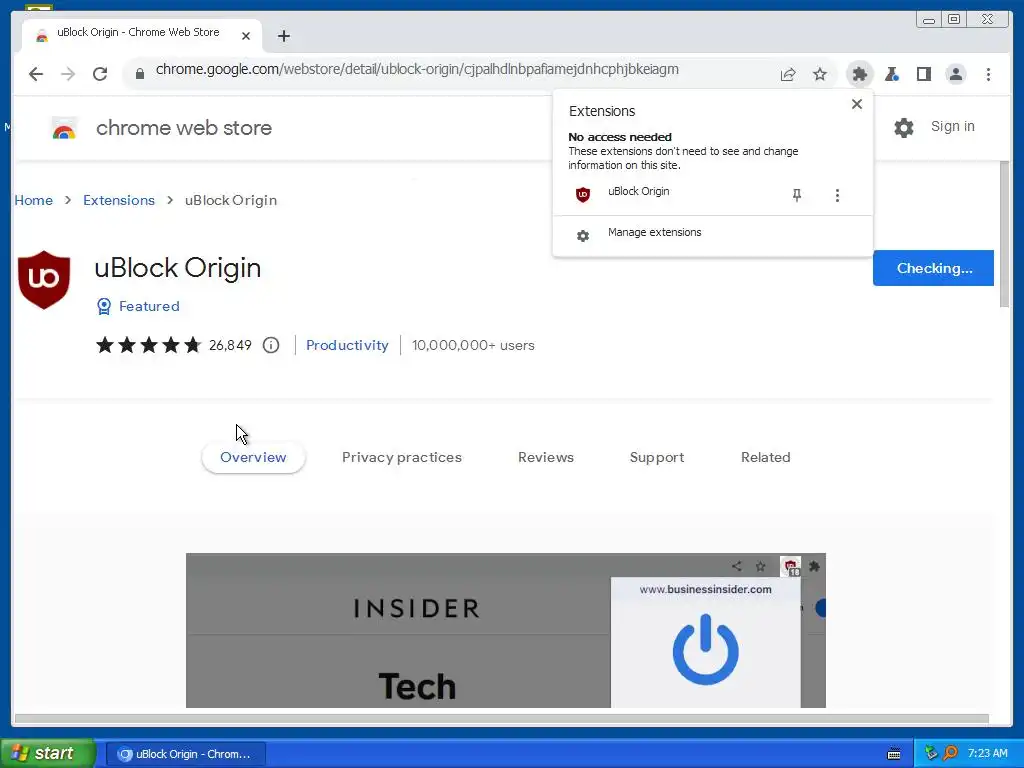The height and width of the screenshot is (768, 1024).
Task: Click the address bar URL
Action: point(417,69)
